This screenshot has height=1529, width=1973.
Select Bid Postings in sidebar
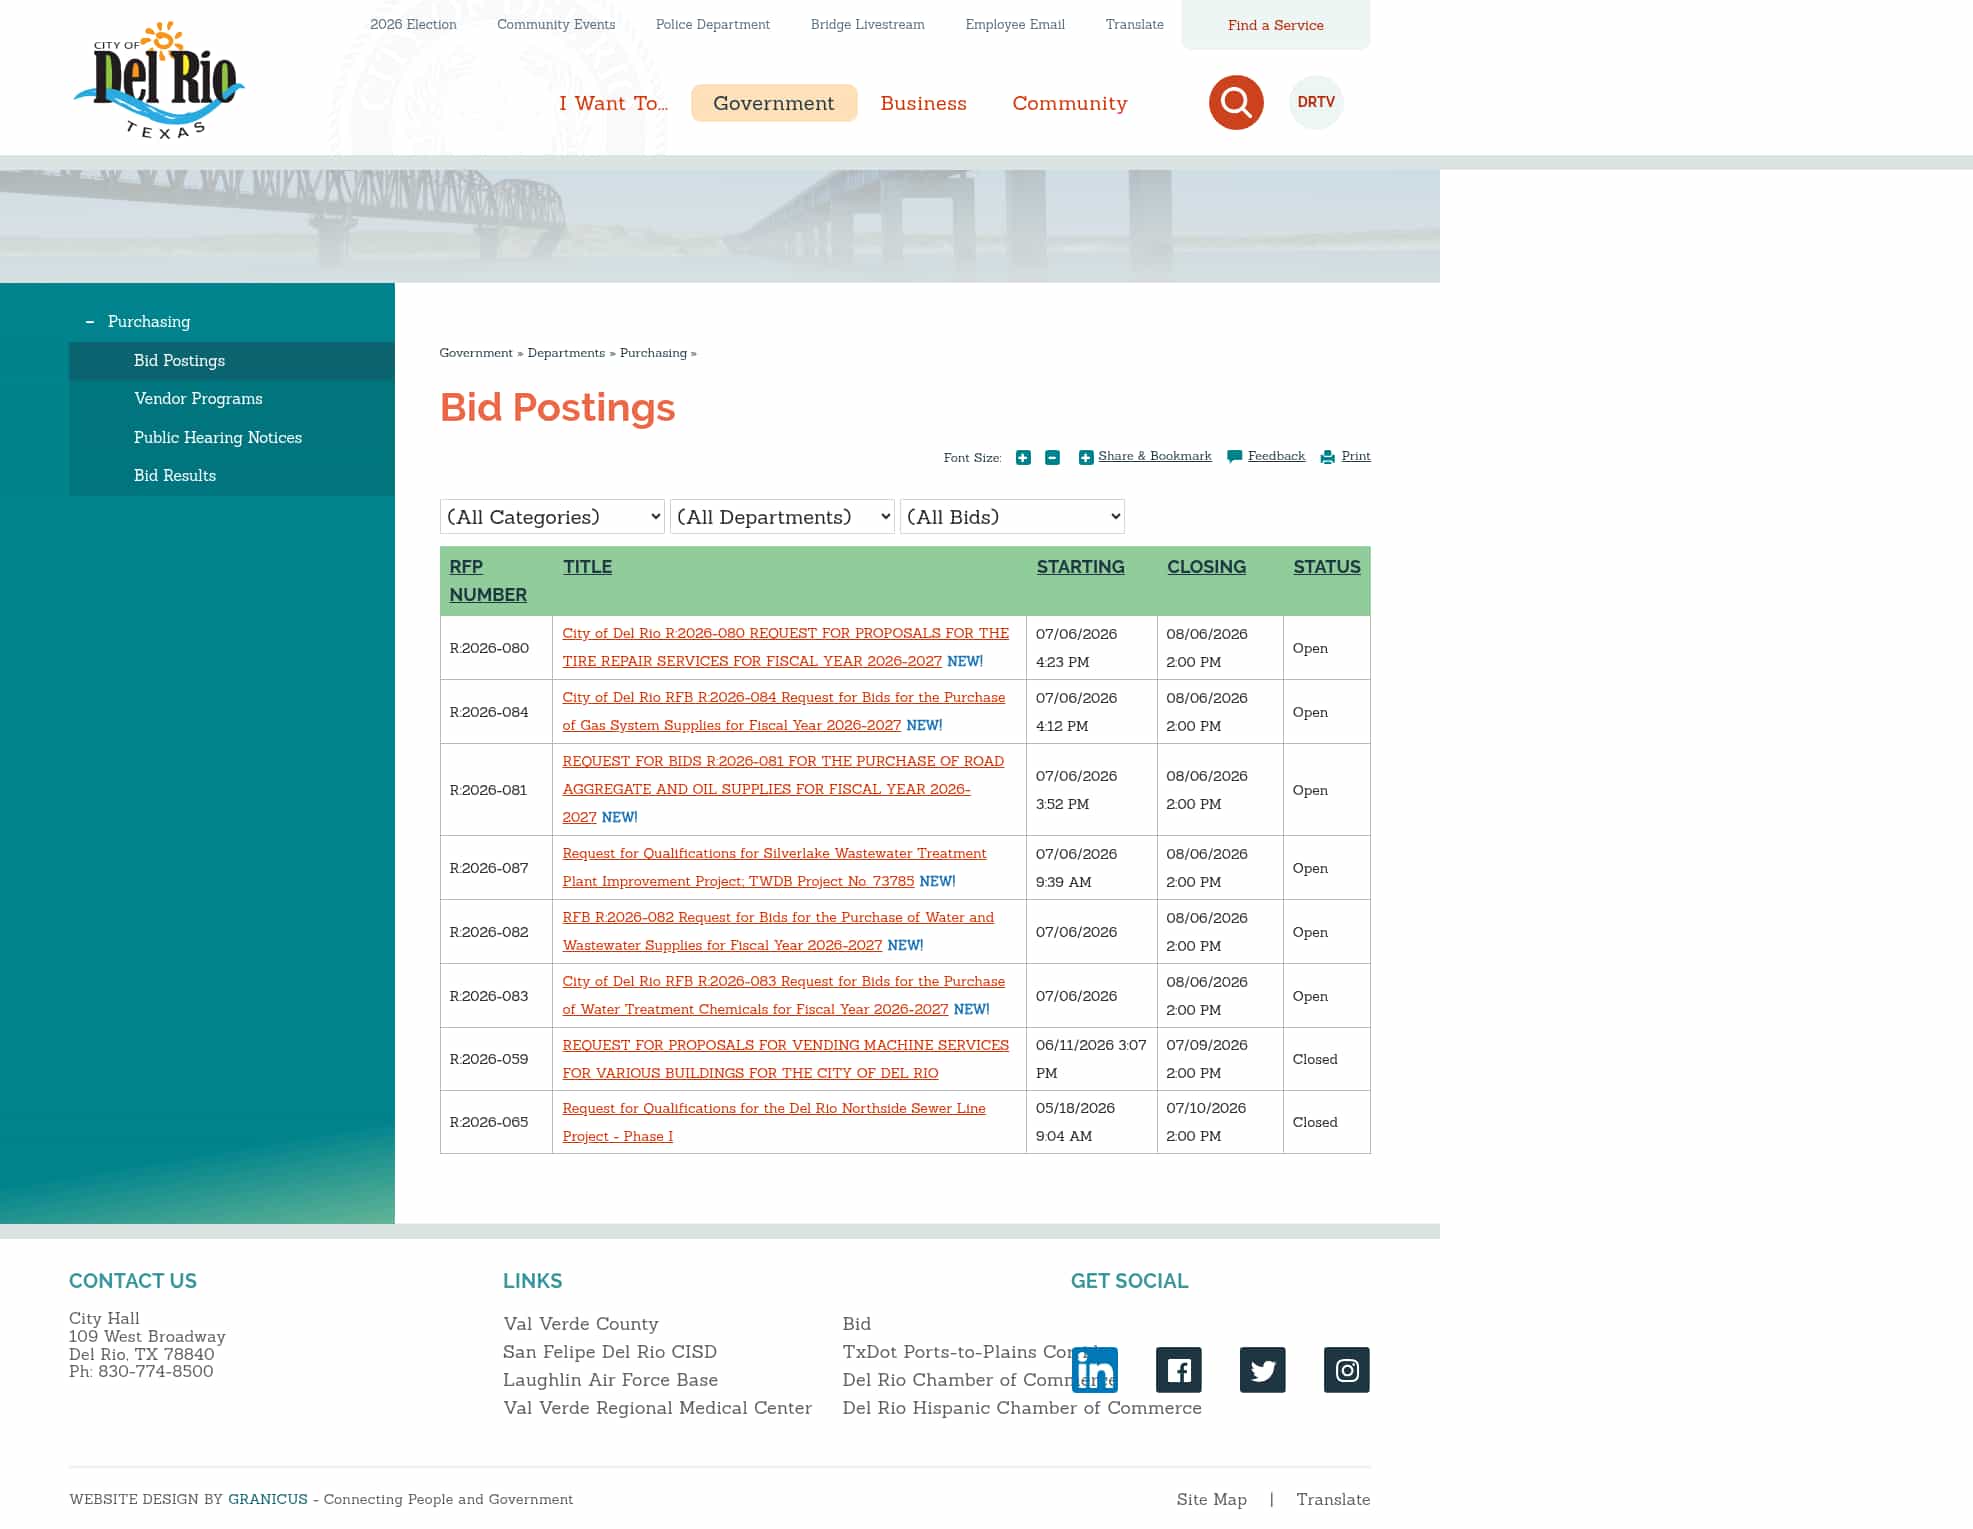(x=232, y=361)
